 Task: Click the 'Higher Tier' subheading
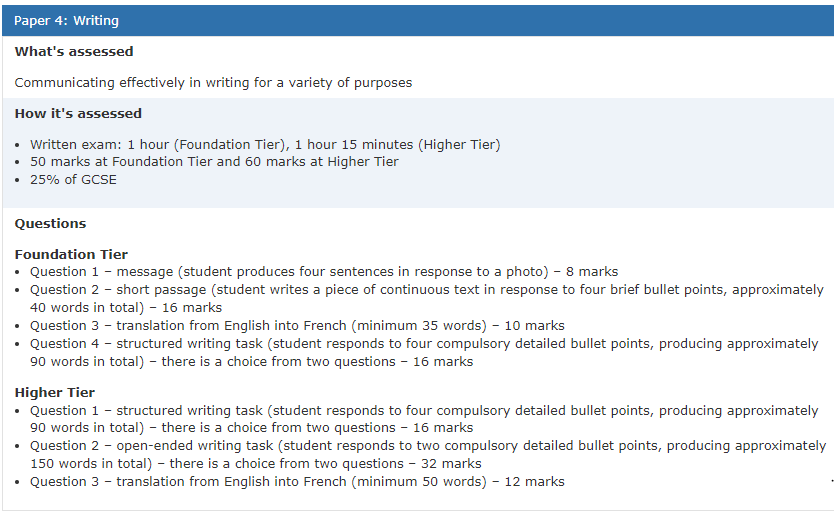click(x=55, y=392)
